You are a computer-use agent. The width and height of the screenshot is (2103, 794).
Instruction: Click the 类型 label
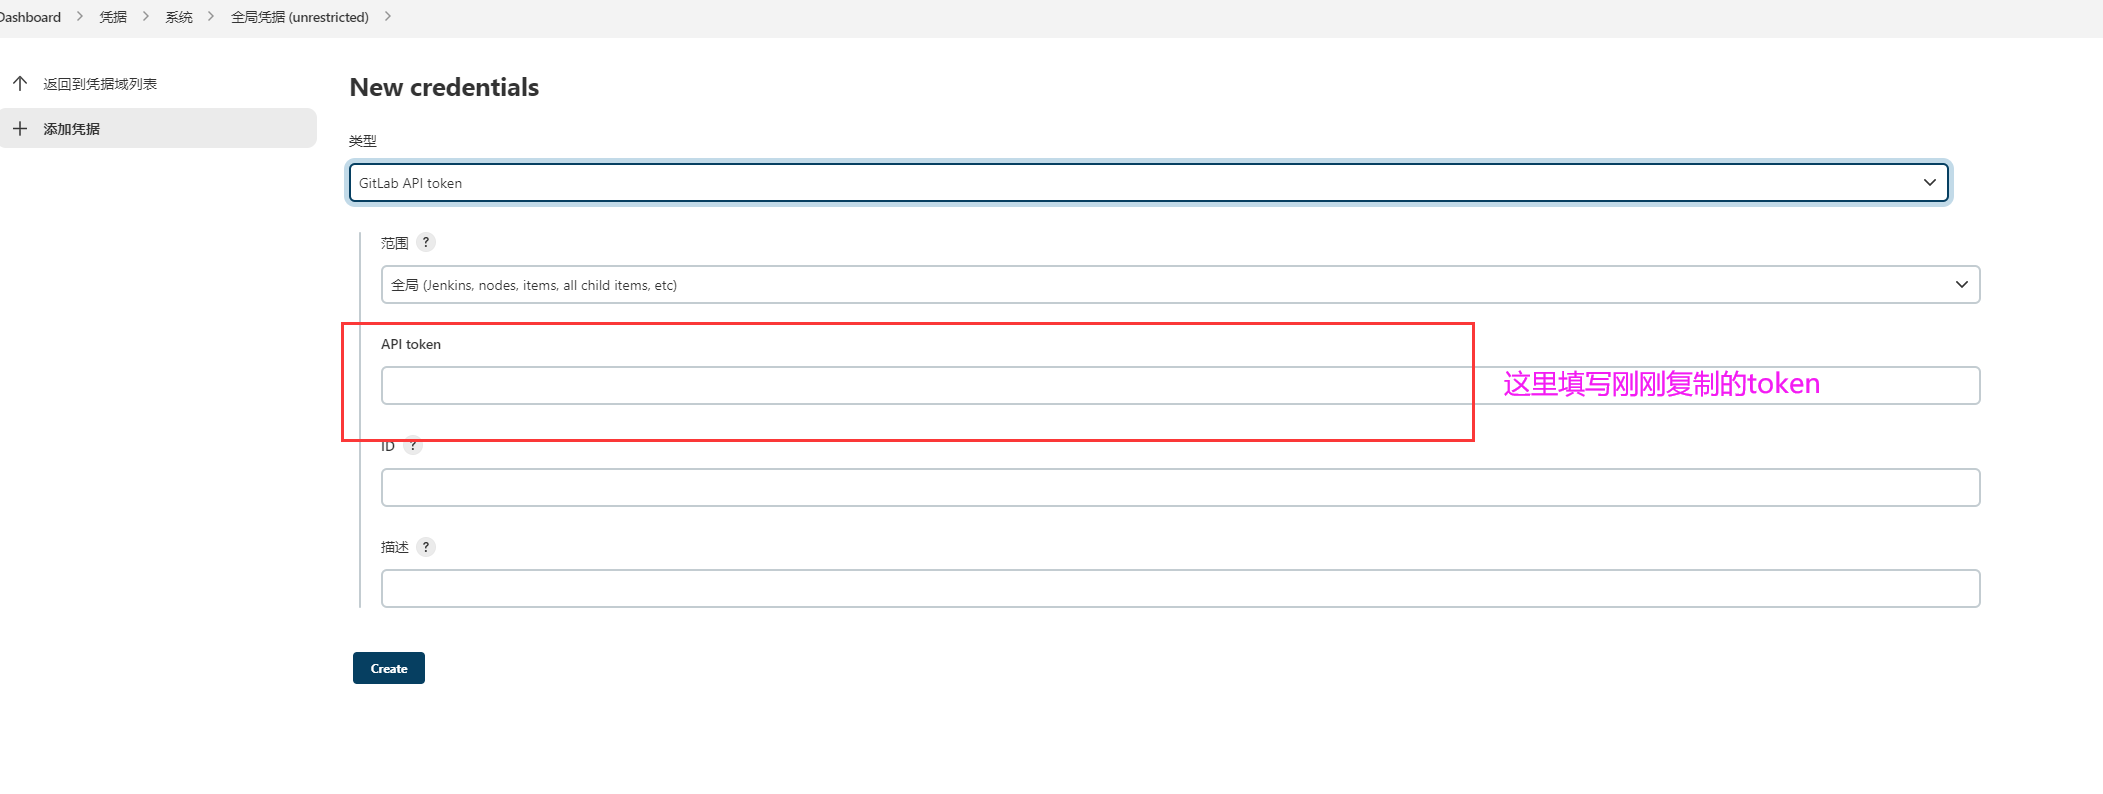(x=362, y=141)
